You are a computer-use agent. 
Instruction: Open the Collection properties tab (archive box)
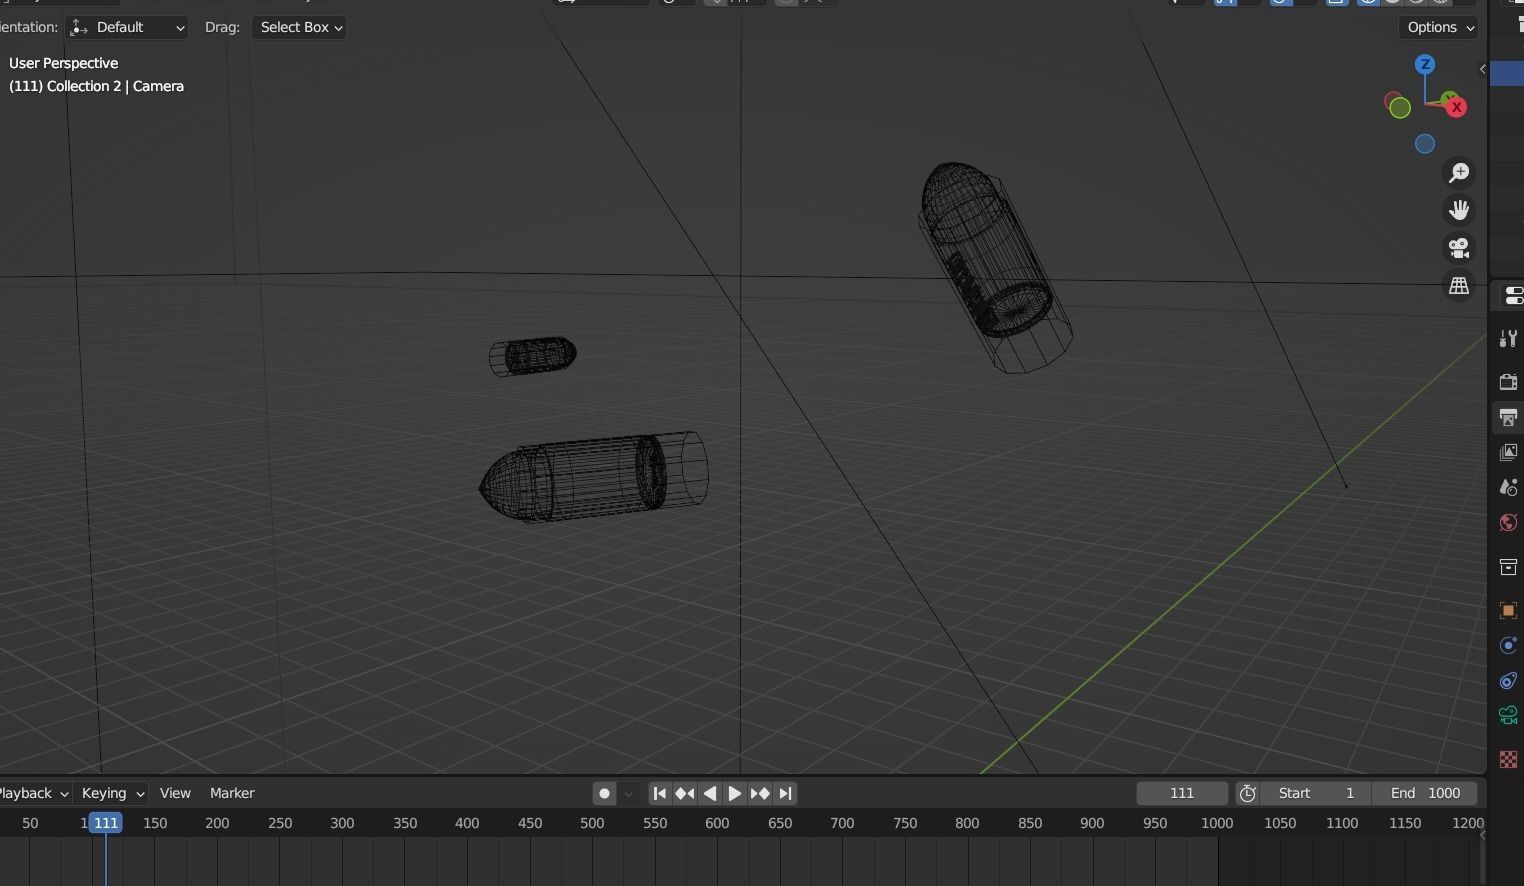(1508, 567)
